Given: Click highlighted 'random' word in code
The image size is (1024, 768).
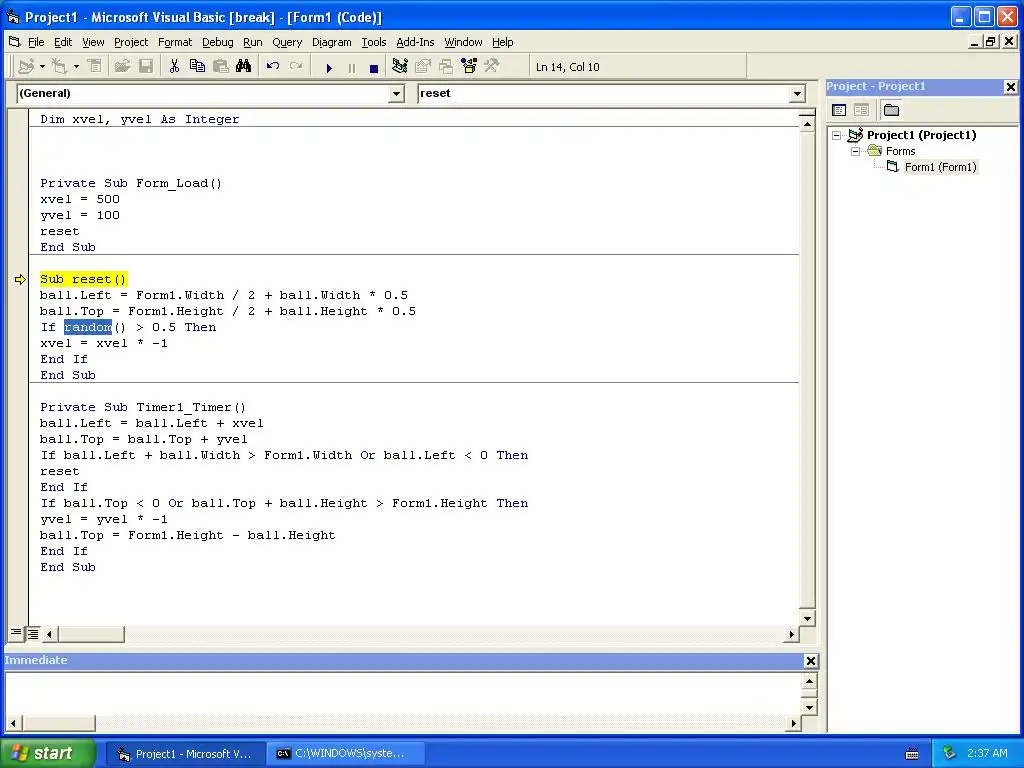Looking at the screenshot, I should coord(88,327).
